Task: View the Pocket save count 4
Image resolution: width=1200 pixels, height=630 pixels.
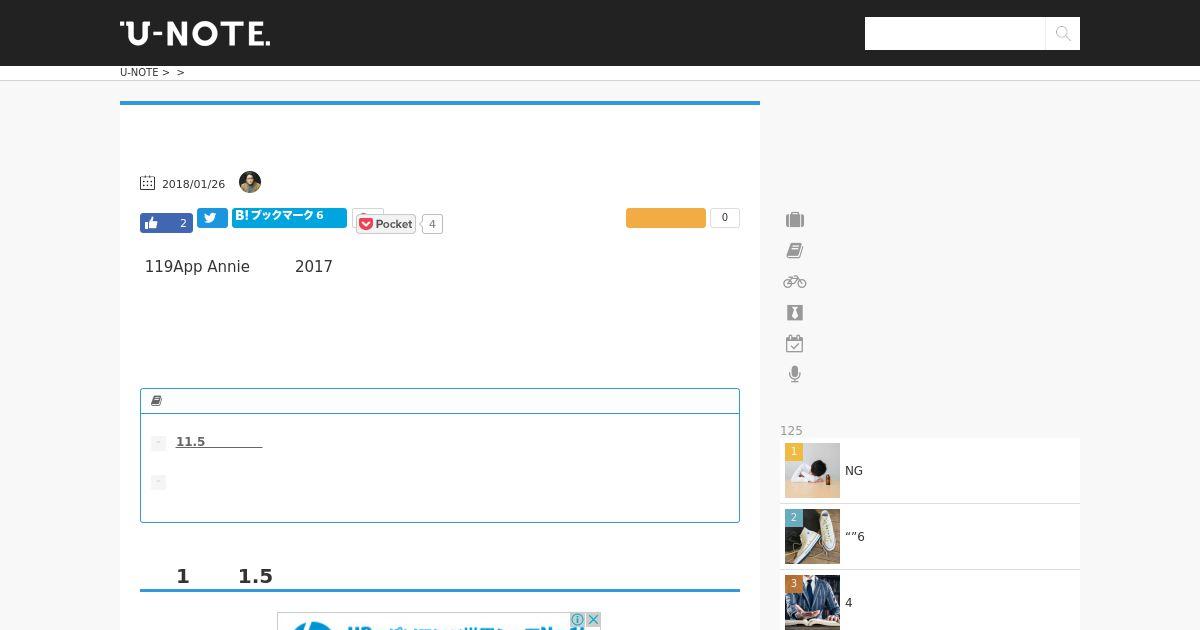Action: pyautogui.click(x=432, y=224)
